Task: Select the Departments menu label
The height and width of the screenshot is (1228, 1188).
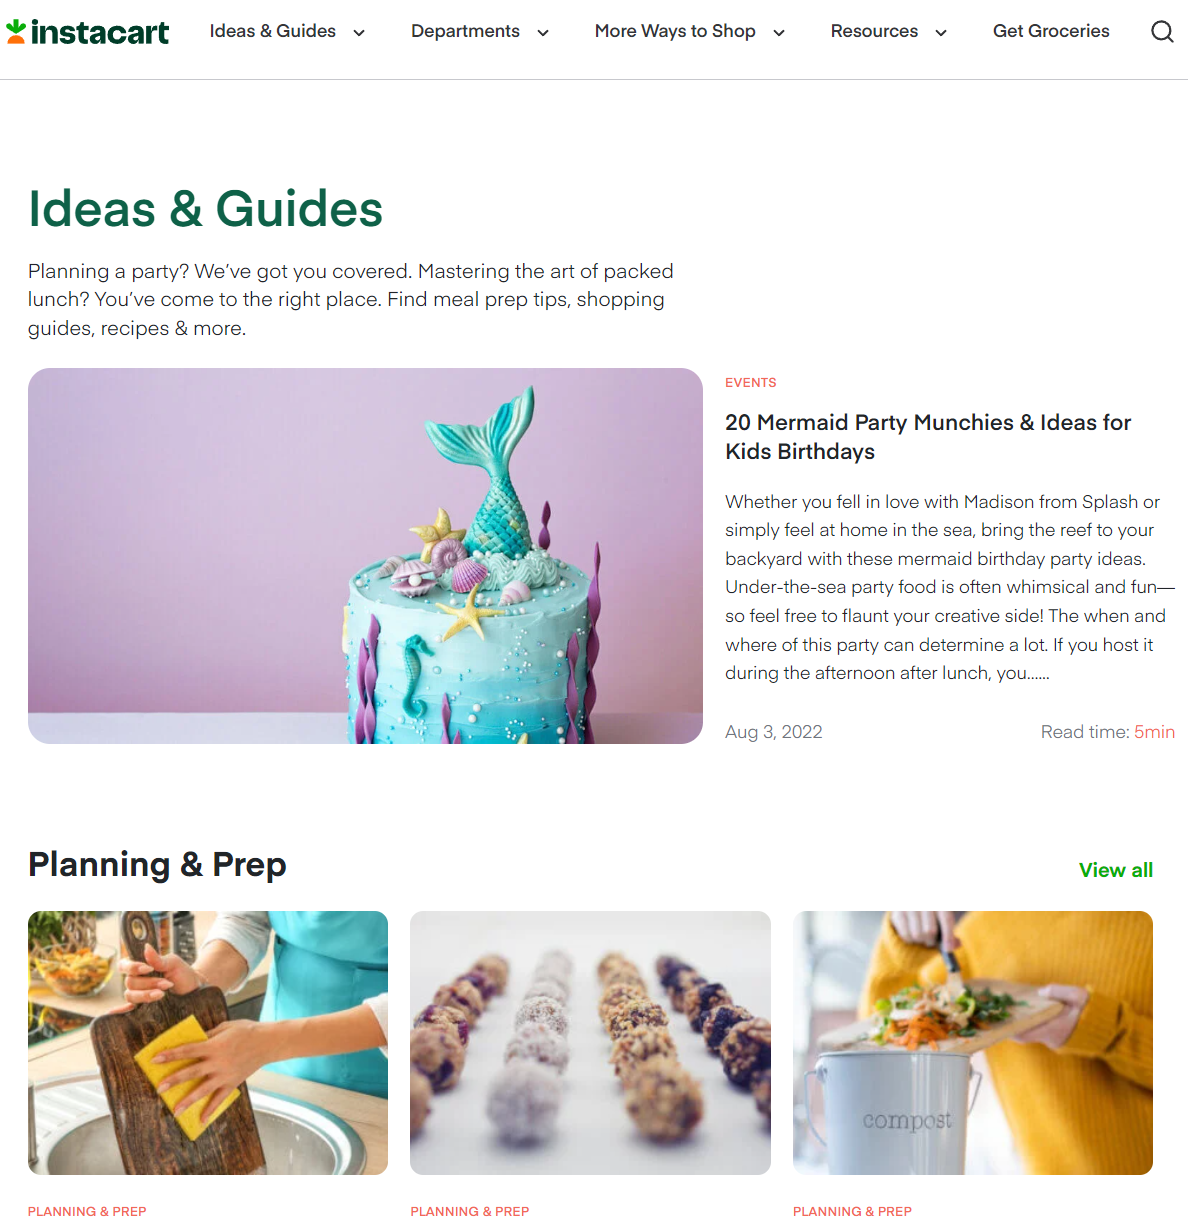Action: 465,31
